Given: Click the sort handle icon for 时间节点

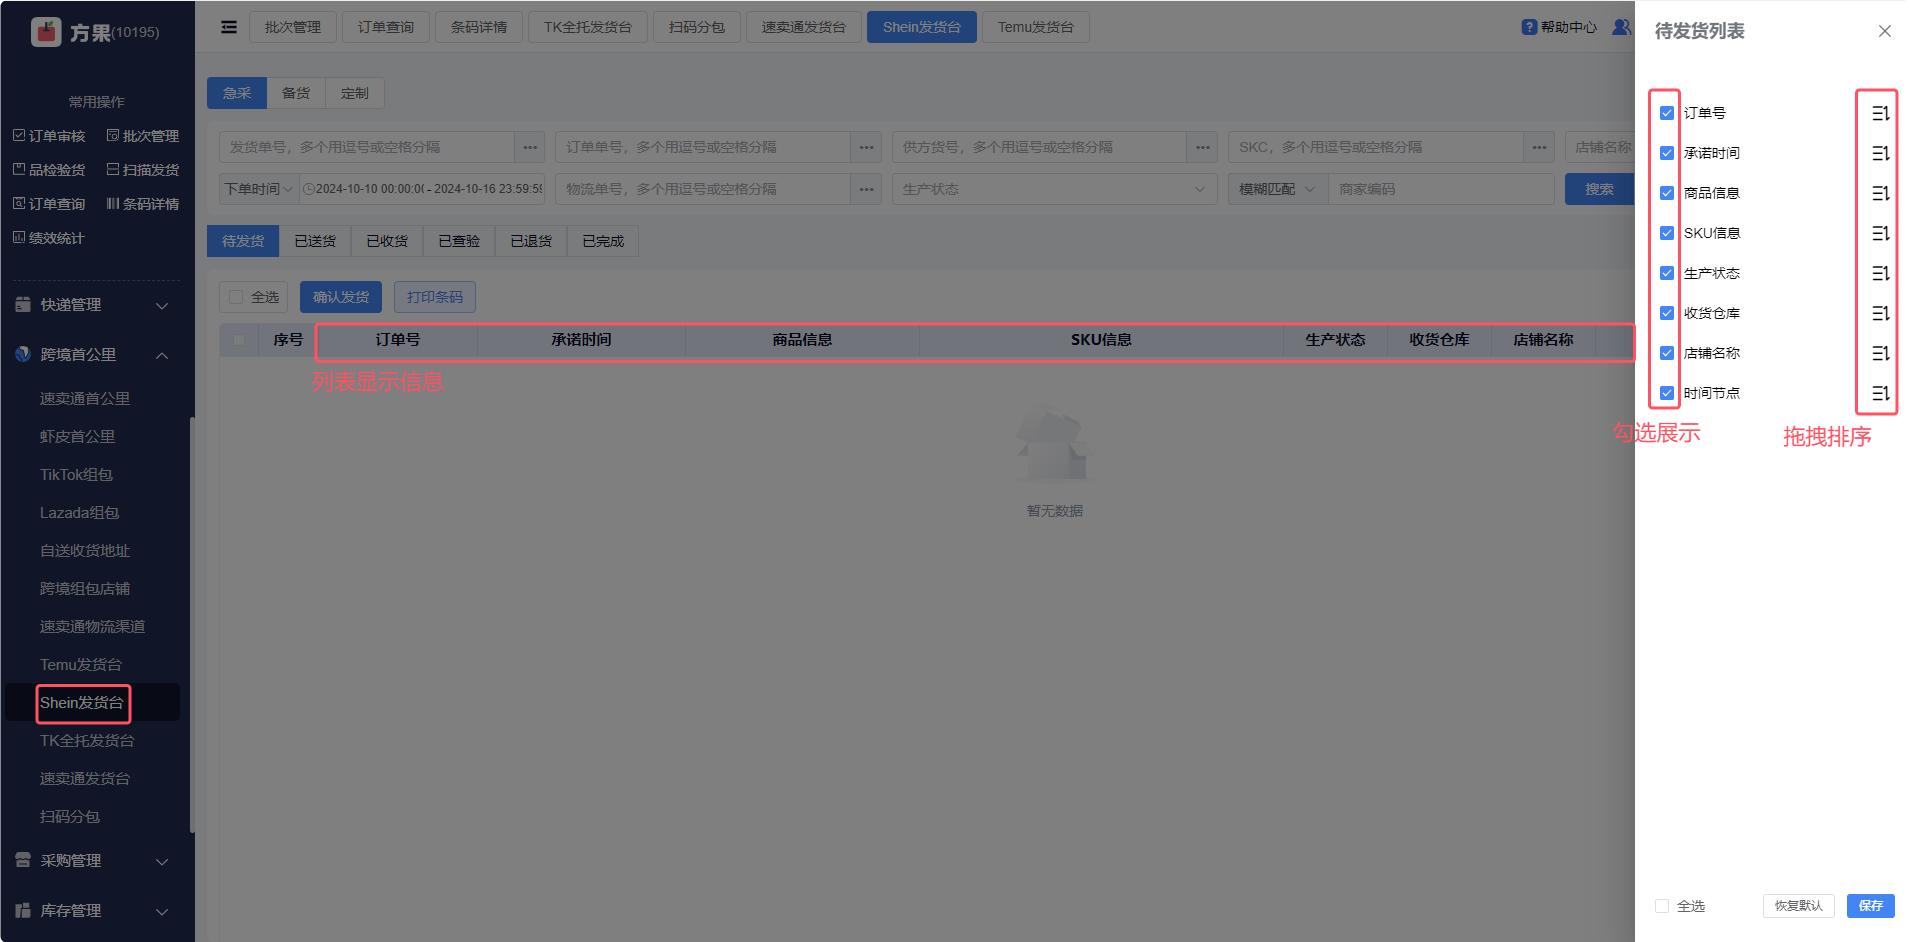Looking at the screenshot, I should pyautogui.click(x=1880, y=393).
